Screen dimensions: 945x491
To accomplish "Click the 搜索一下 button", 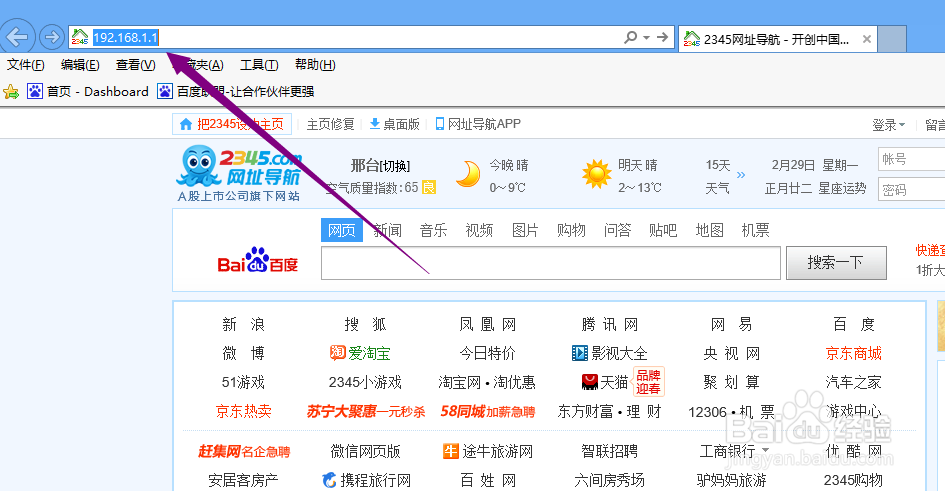I will point(836,263).
